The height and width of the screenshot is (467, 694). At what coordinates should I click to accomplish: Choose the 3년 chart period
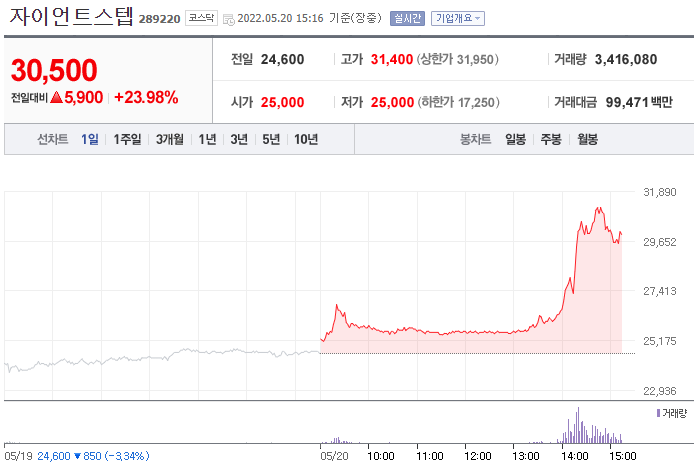(x=239, y=139)
